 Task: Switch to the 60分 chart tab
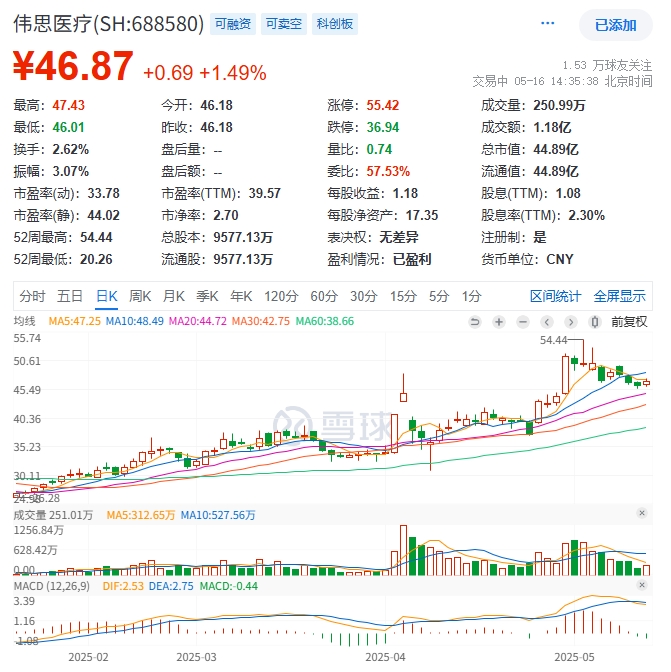coord(324,296)
